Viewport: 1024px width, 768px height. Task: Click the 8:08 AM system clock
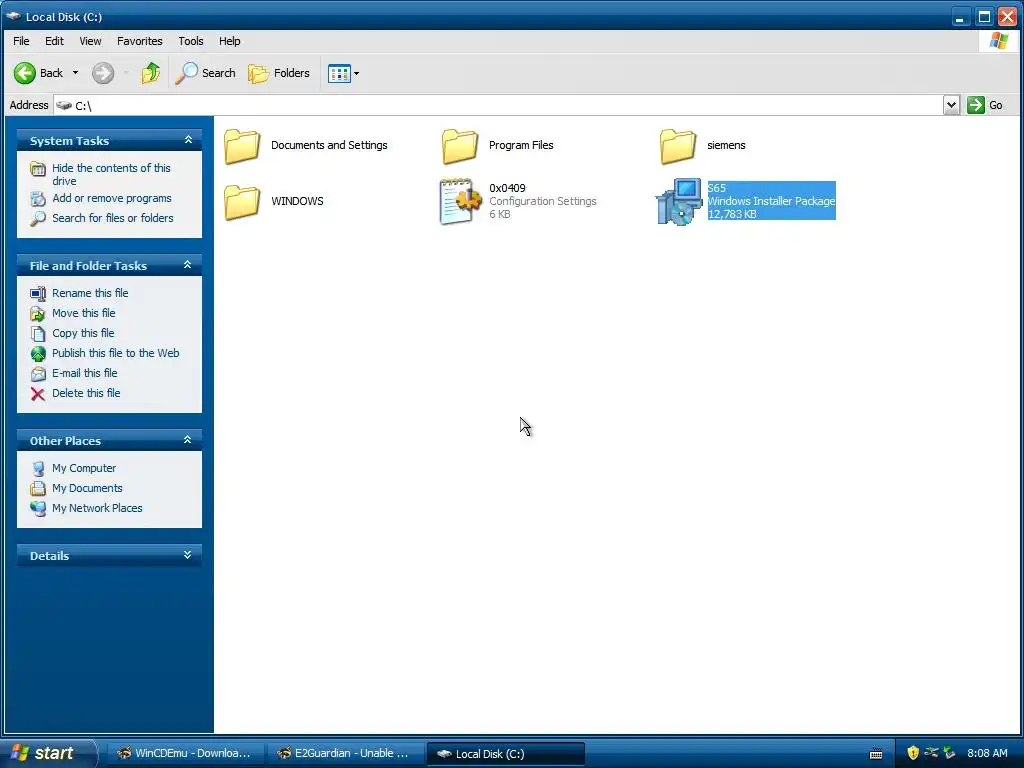click(987, 754)
